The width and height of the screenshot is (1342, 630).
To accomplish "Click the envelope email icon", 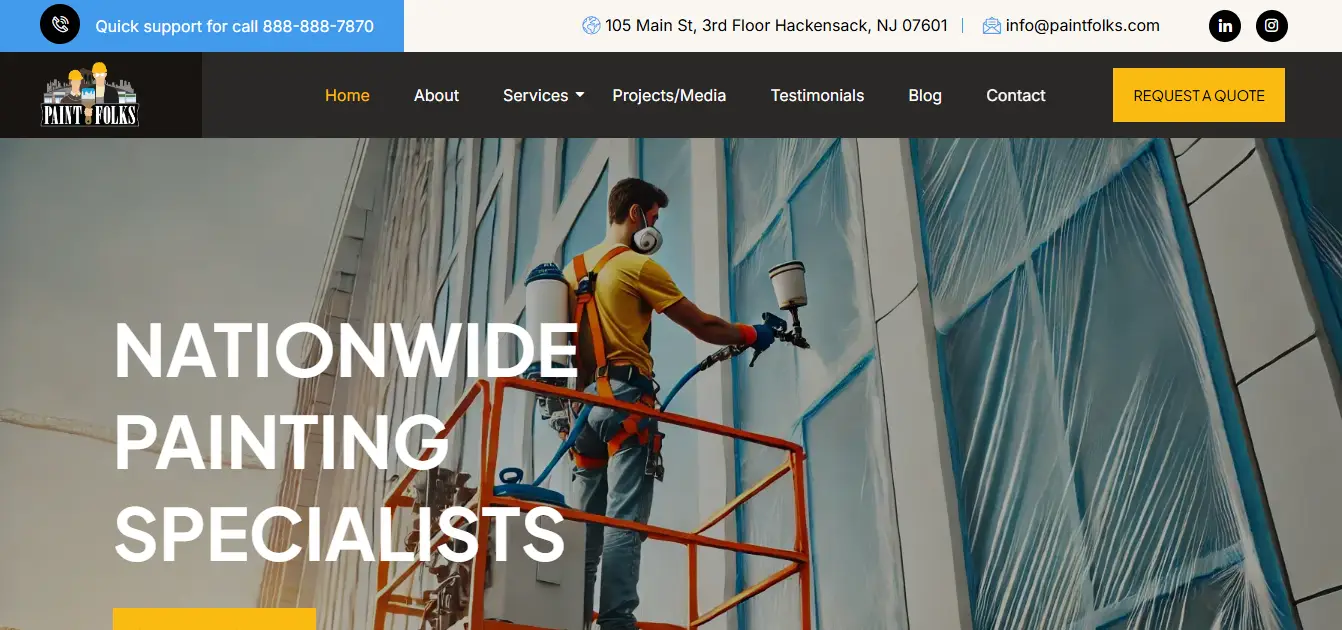I will (992, 26).
